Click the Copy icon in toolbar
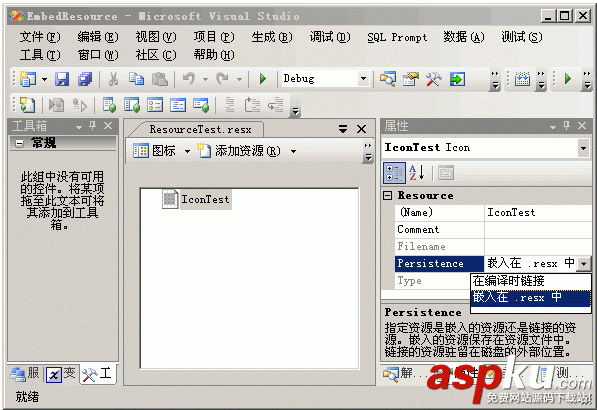The image size is (597, 410). (136, 79)
